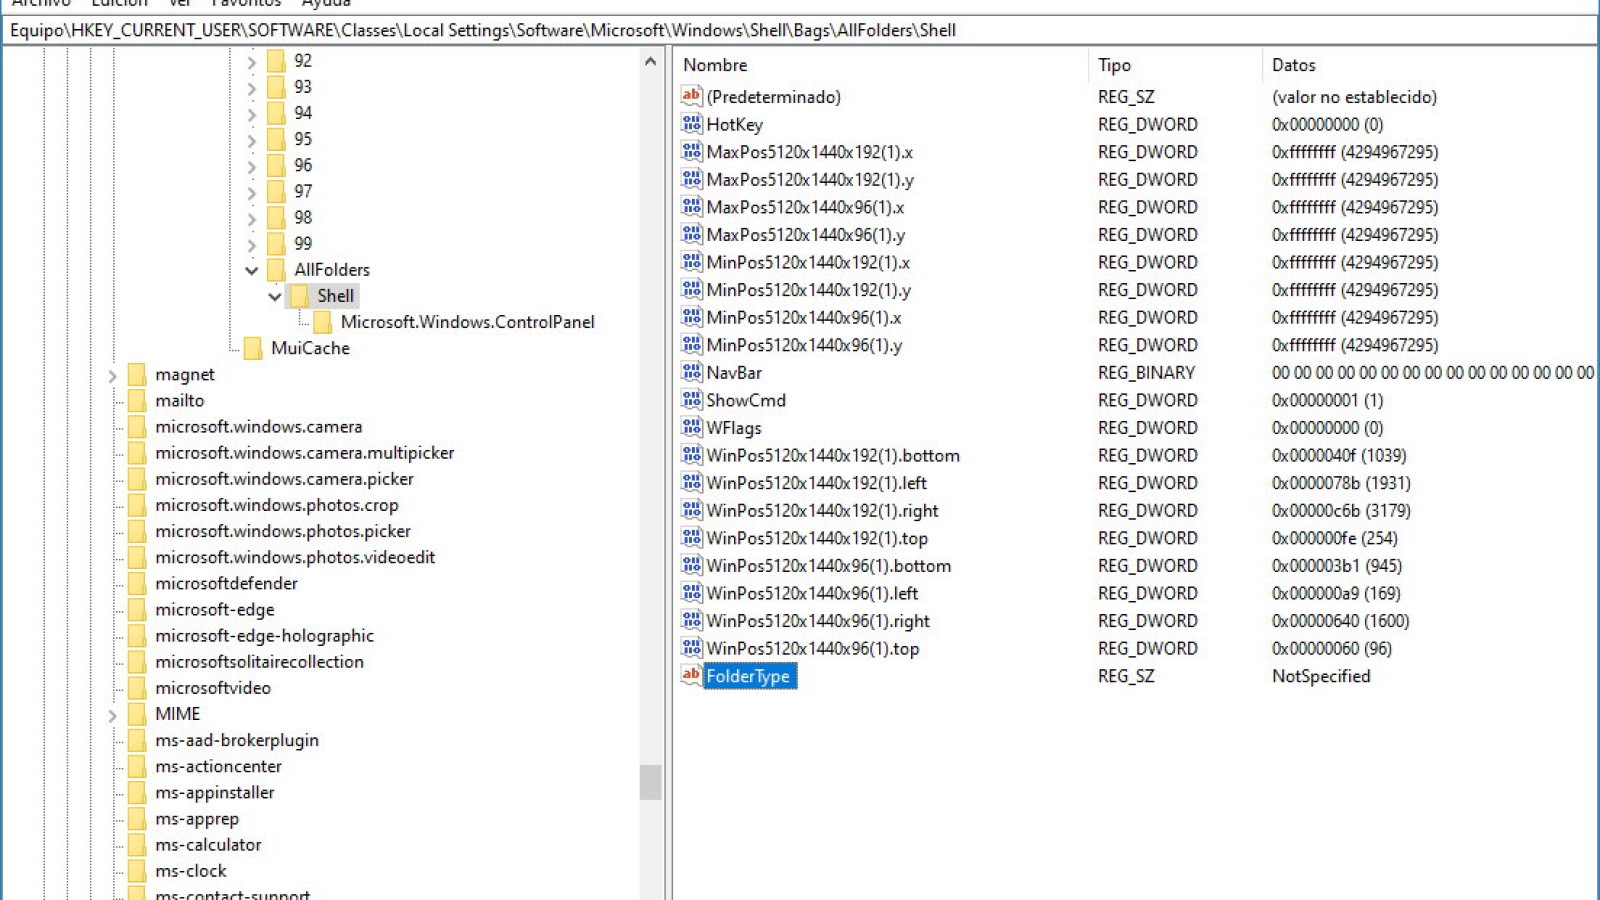Select the microsoftsolitairecollection key
Viewport: 1600px width, 900px height.
(260, 661)
